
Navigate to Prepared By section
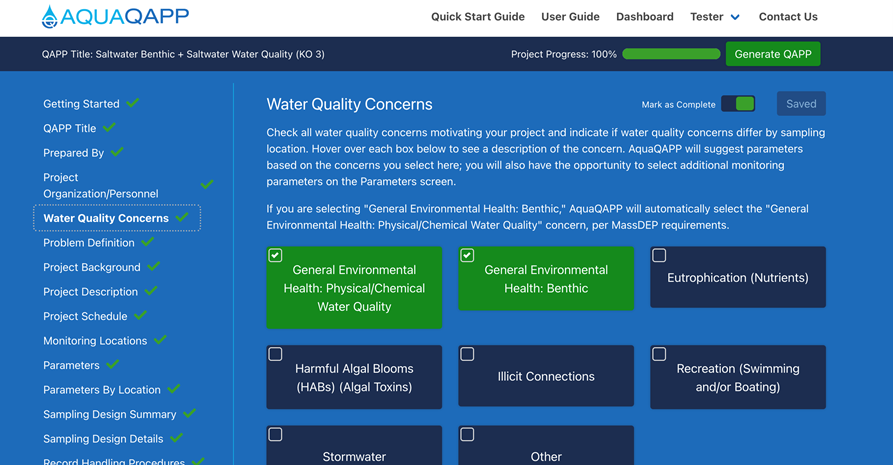pyautogui.click(x=73, y=153)
